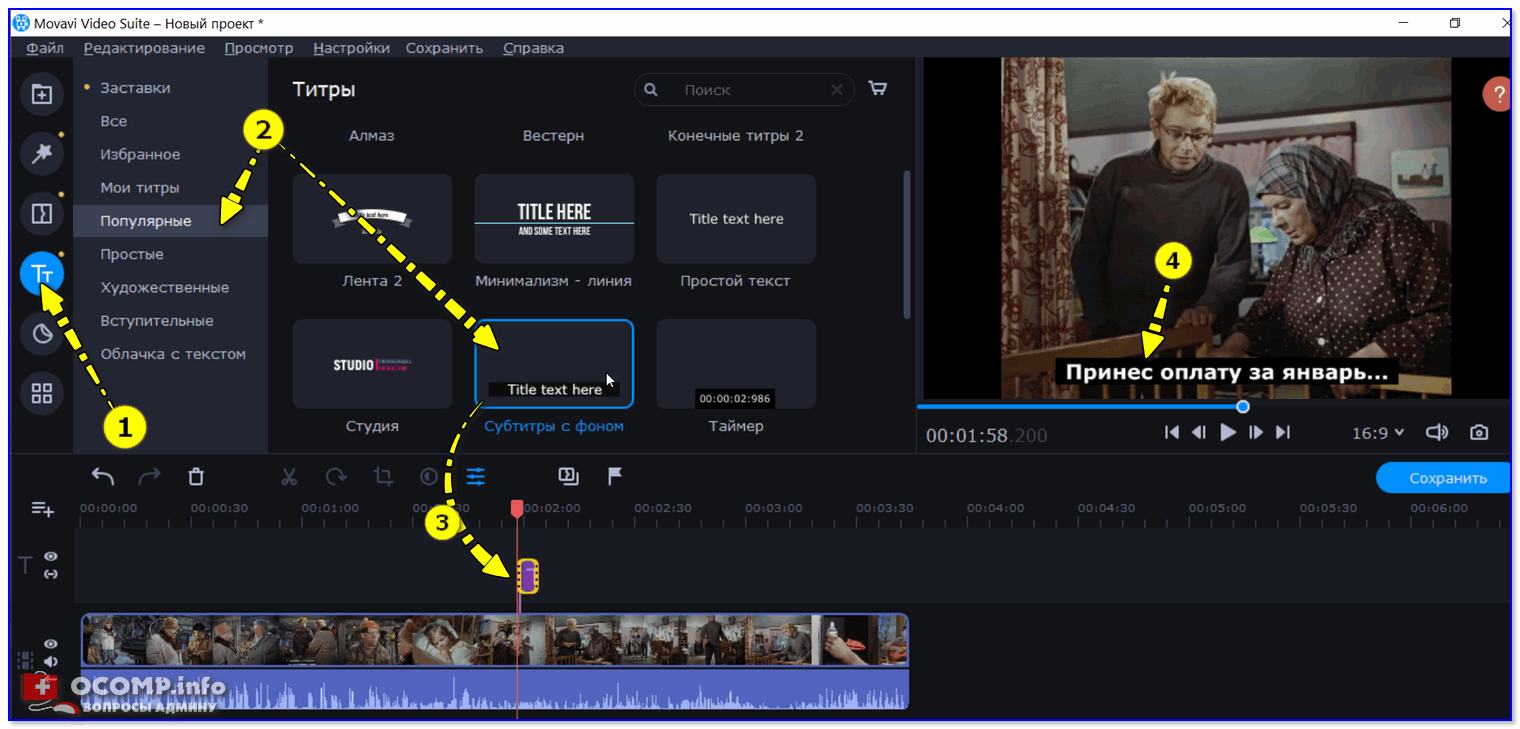This screenshot has width=1520, height=729.
Task: Select the Популярные category
Action: pos(170,221)
